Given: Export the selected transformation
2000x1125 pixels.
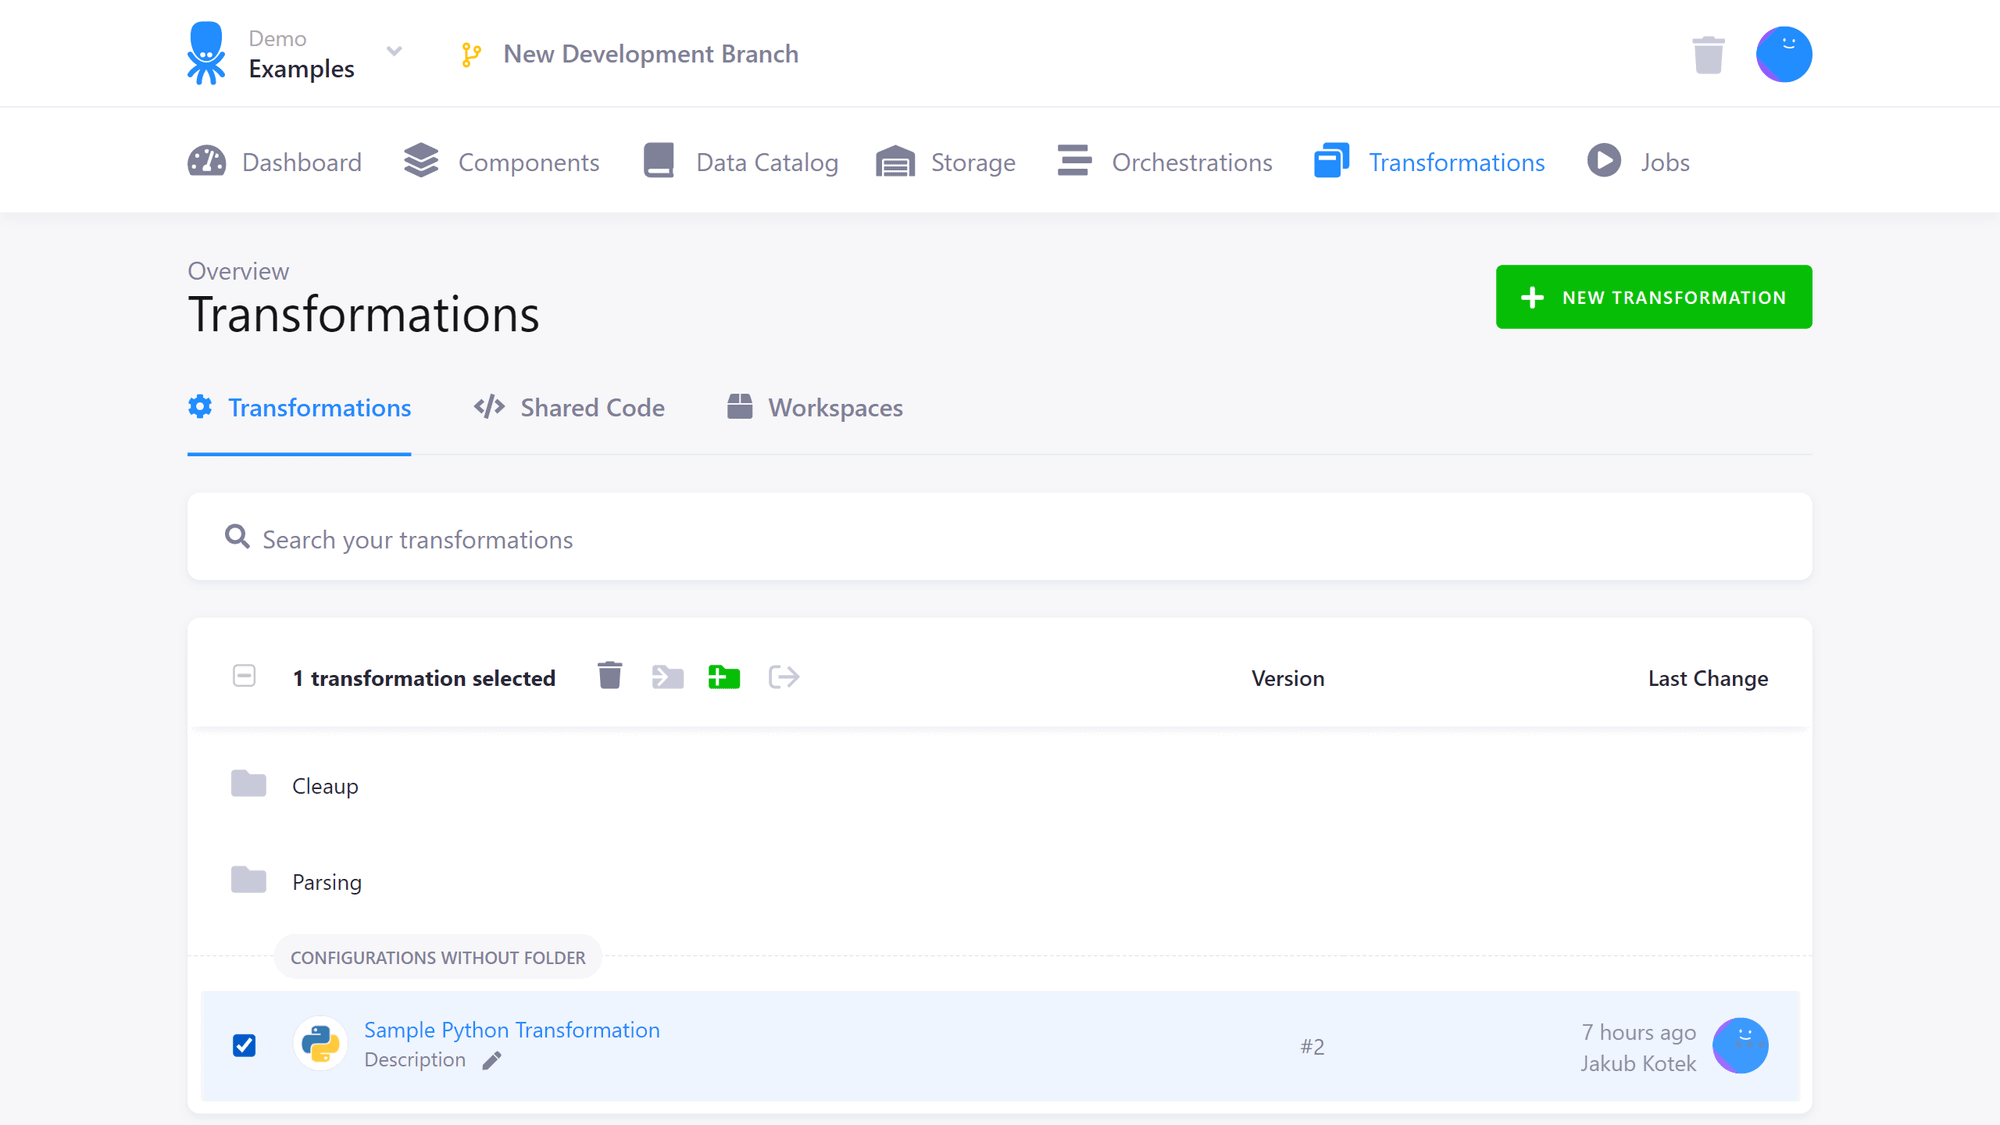Looking at the screenshot, I should pos(784,676).
